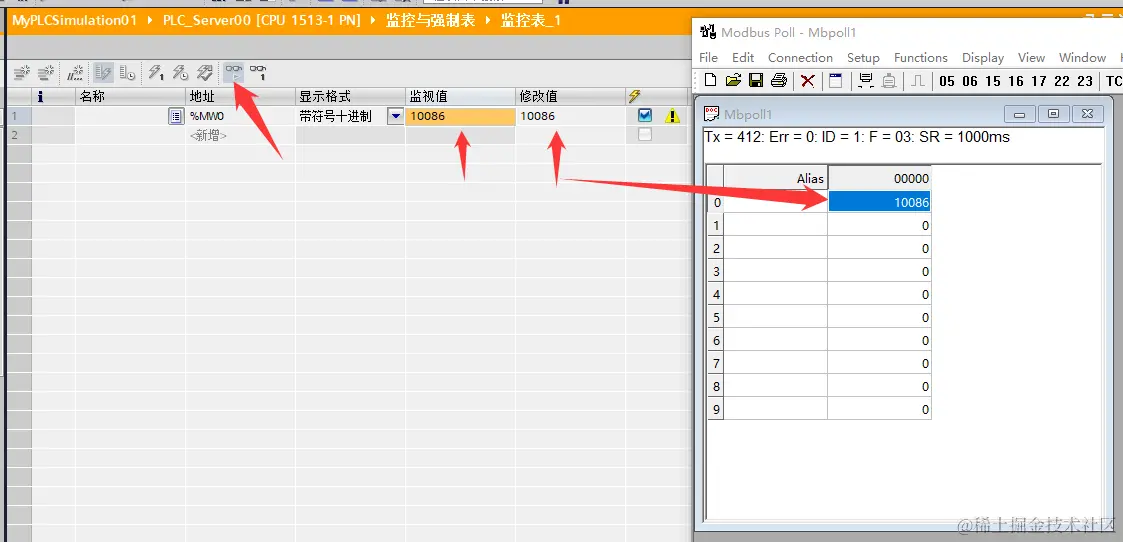Screen dimensions: 1123x542
Task: Open the Window menu in Modbus Poll
Action: [1082, 57]
